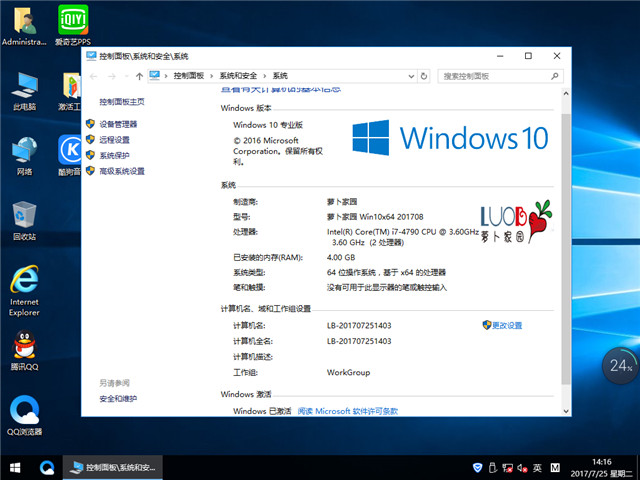Open 控制面板主页 link
Screen dimensions: 640x480
point(122,102)
